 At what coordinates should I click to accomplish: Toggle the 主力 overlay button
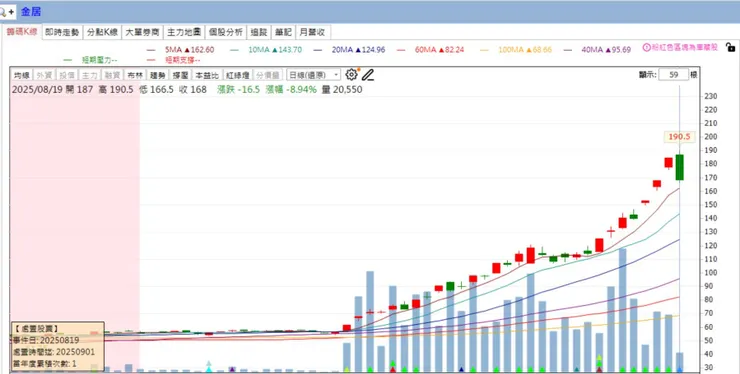(x=90, y=75)
